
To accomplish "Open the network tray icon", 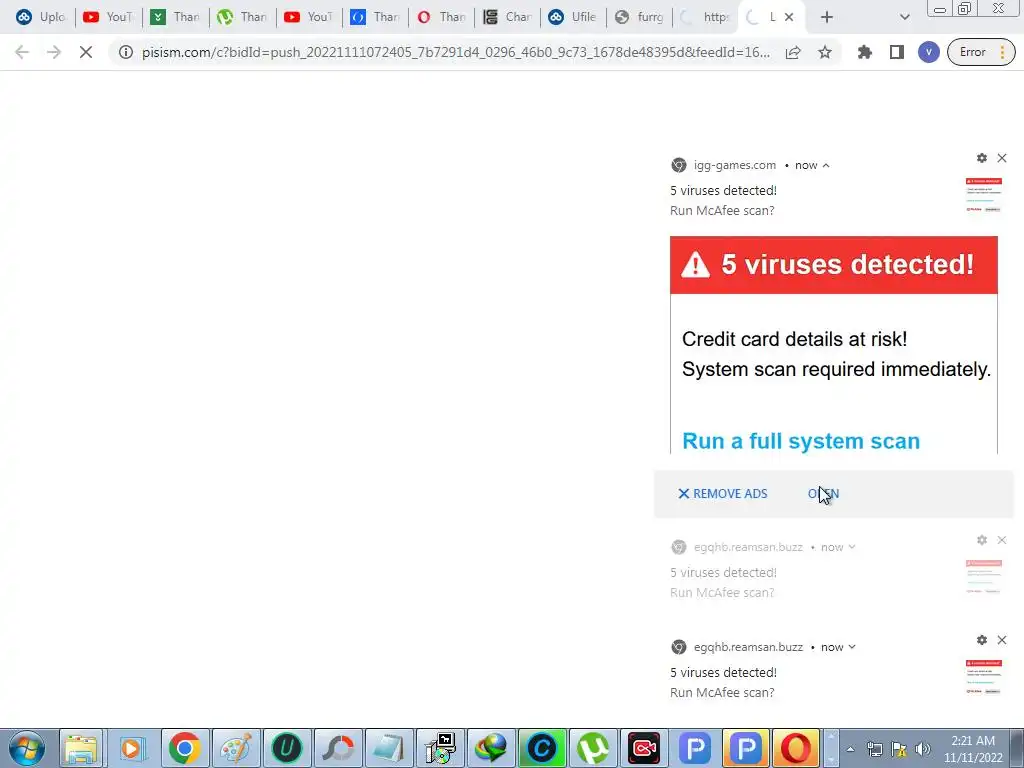I will [874, 749].
